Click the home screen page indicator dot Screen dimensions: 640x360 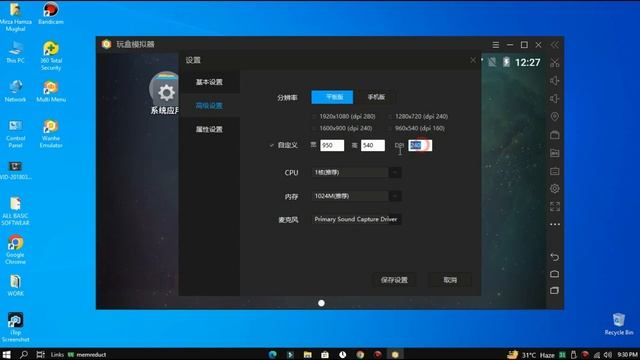(321, 303)
